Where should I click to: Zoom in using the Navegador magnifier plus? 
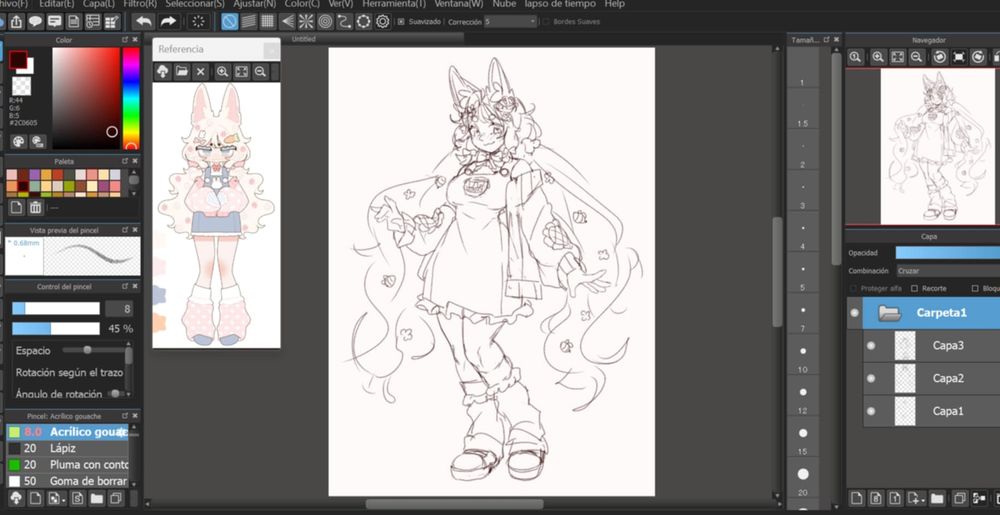click(x=878, y=57)
